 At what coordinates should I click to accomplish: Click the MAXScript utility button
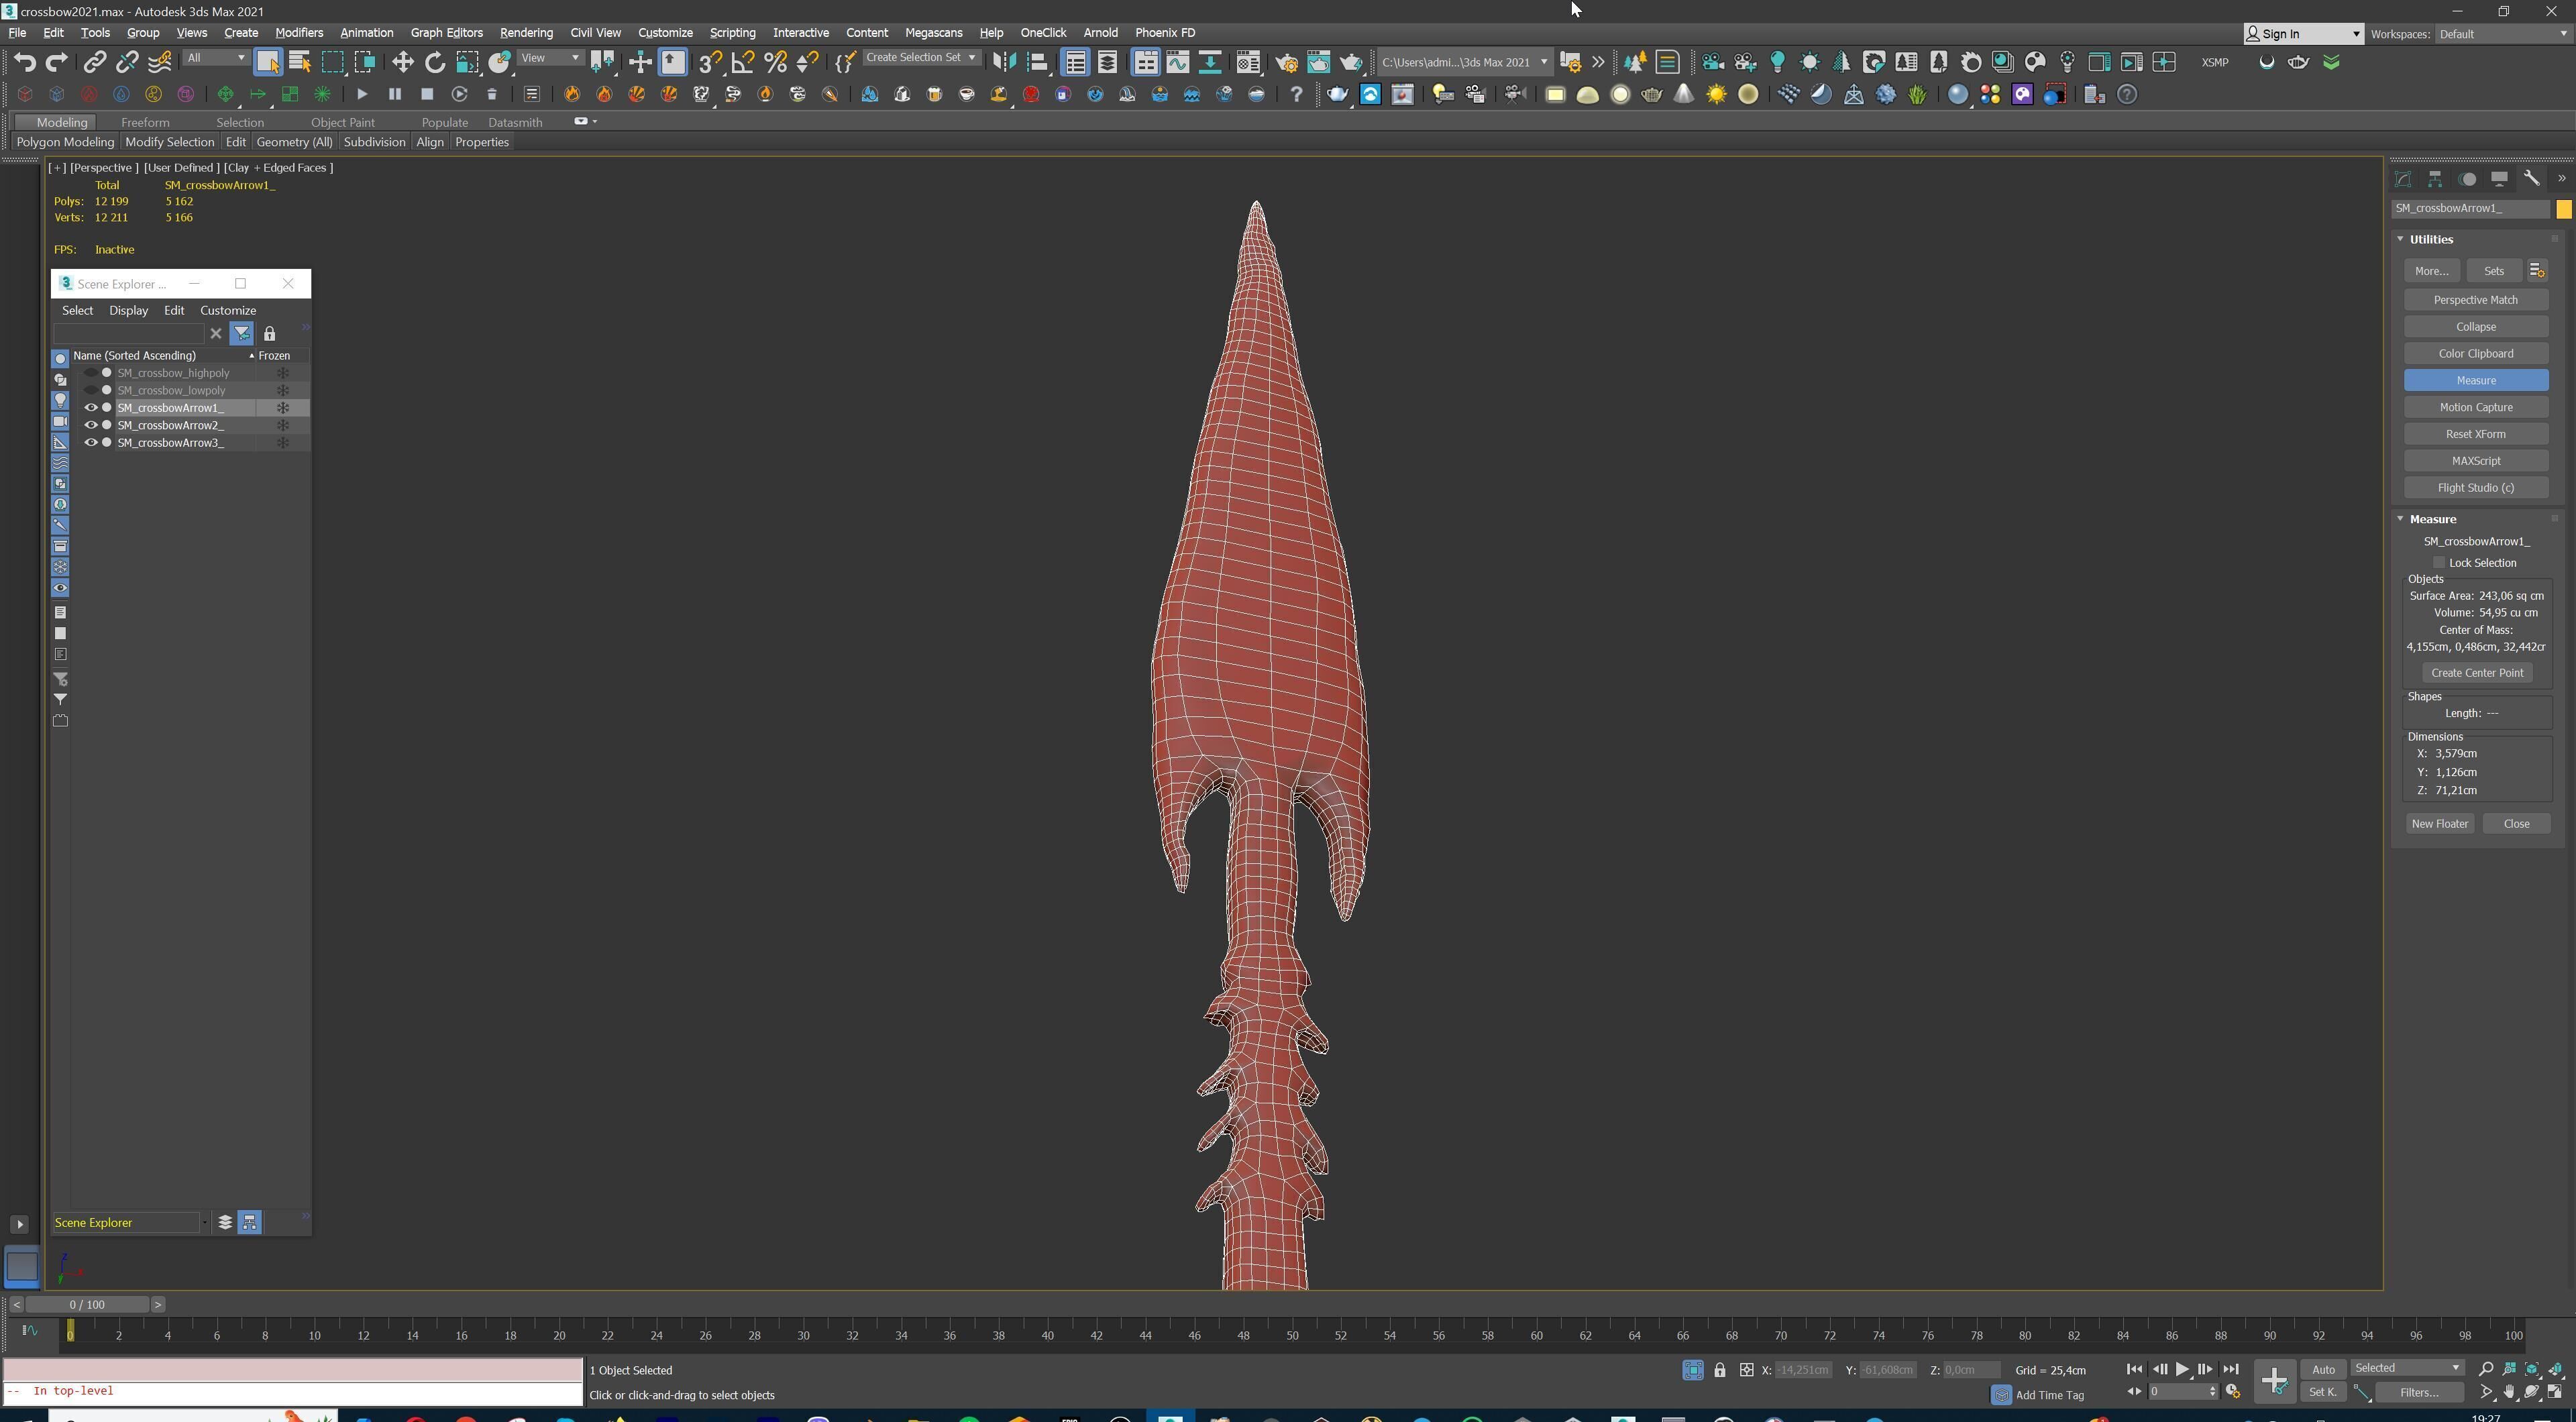tap(2475, 461)
